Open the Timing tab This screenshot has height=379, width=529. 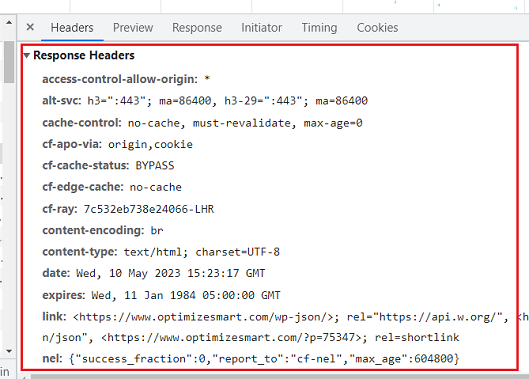point(319,28)
